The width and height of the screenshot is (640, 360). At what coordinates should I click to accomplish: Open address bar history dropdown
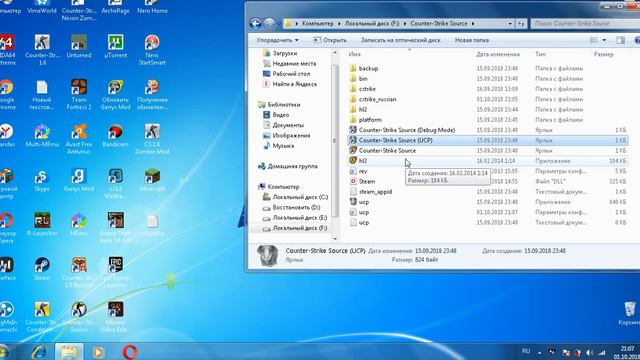pos(510,24)
